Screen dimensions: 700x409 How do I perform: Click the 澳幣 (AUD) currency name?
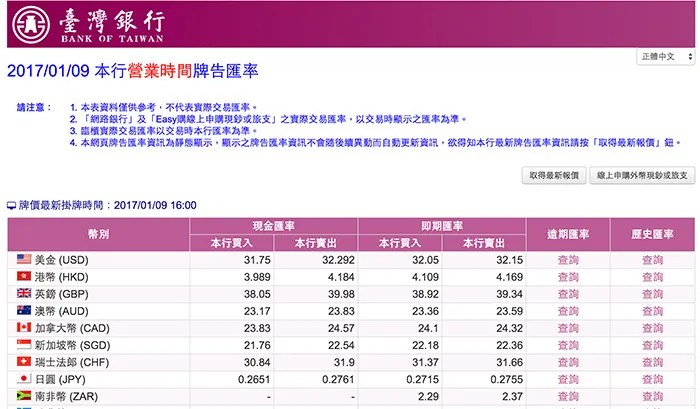(x=62, y=311)
